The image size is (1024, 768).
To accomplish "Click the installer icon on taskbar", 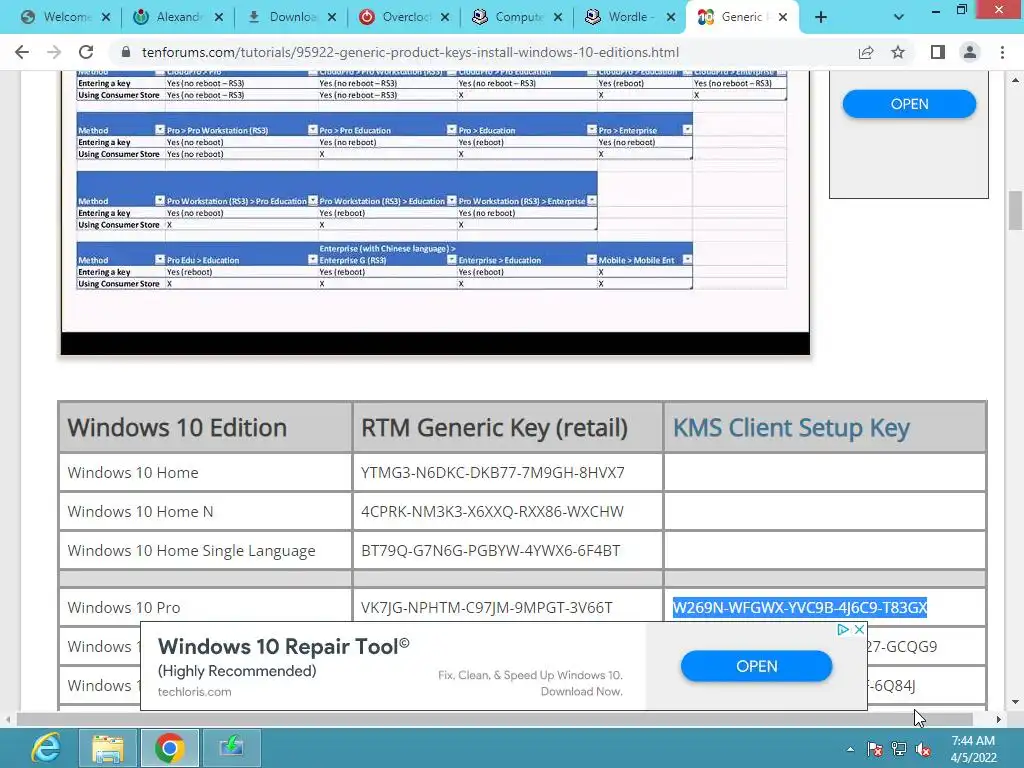I will [x=232, y=748].
